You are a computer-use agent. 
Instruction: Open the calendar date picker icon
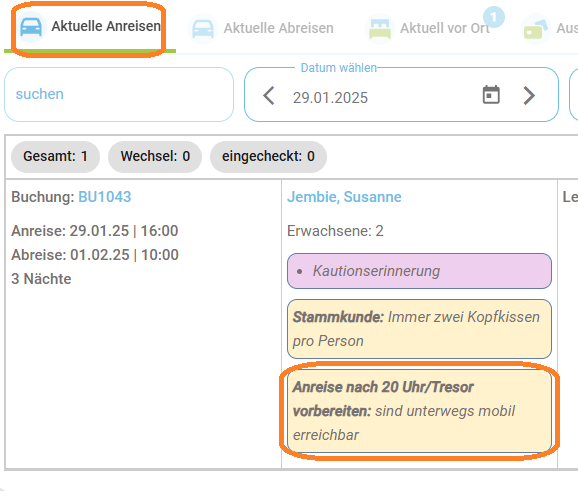tap(491, 95)
